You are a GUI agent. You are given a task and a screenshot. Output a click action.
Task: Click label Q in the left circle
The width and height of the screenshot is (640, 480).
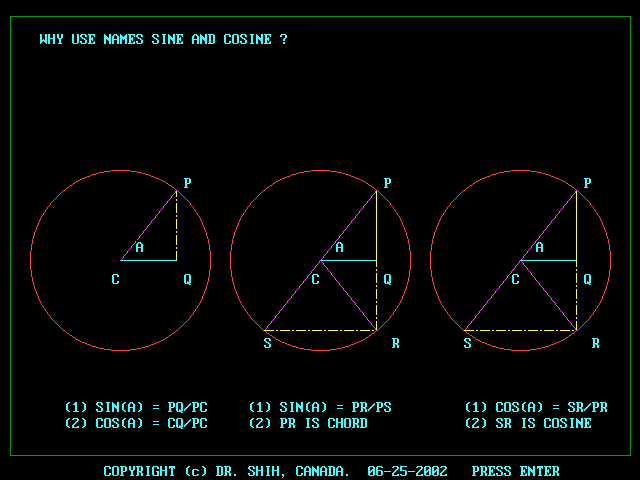coord(187,279)
